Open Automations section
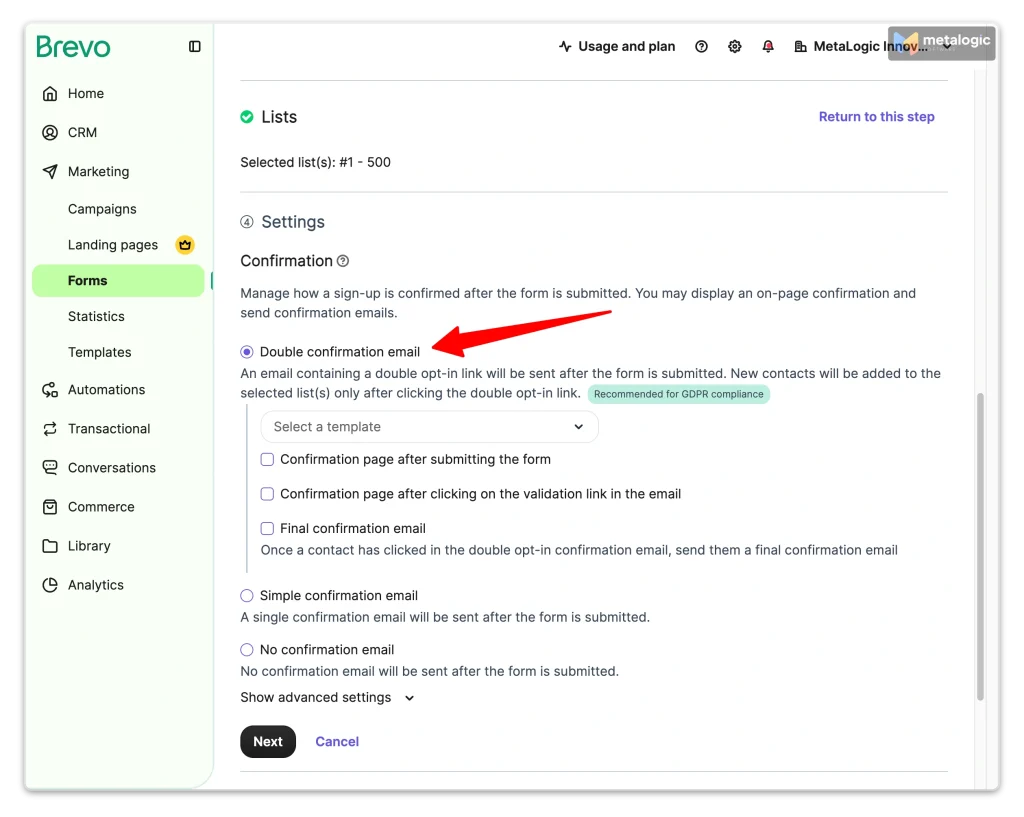This screenshot has height=817, width=1024. pos(106,390)
